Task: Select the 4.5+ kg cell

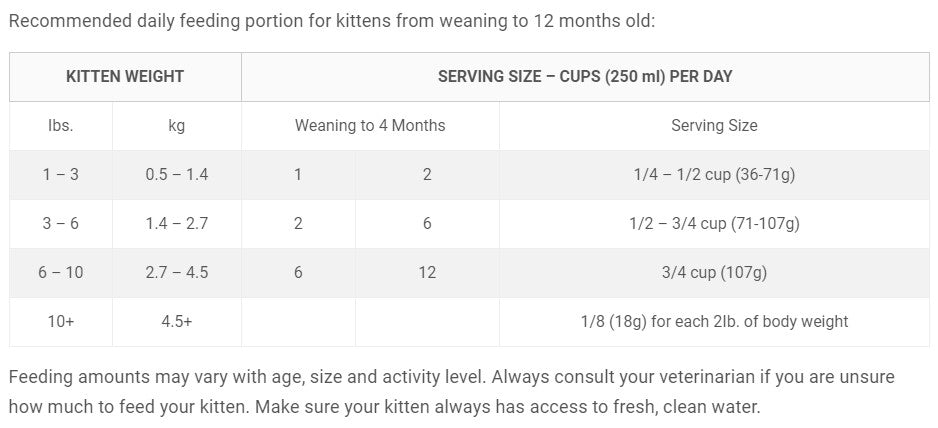Action: [177, 322]
